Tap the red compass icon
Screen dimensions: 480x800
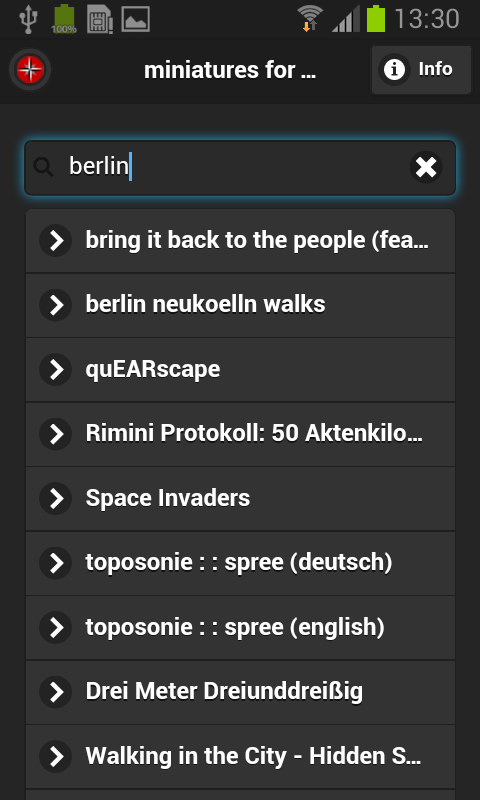pyautogui.click(x=30, y=70)
